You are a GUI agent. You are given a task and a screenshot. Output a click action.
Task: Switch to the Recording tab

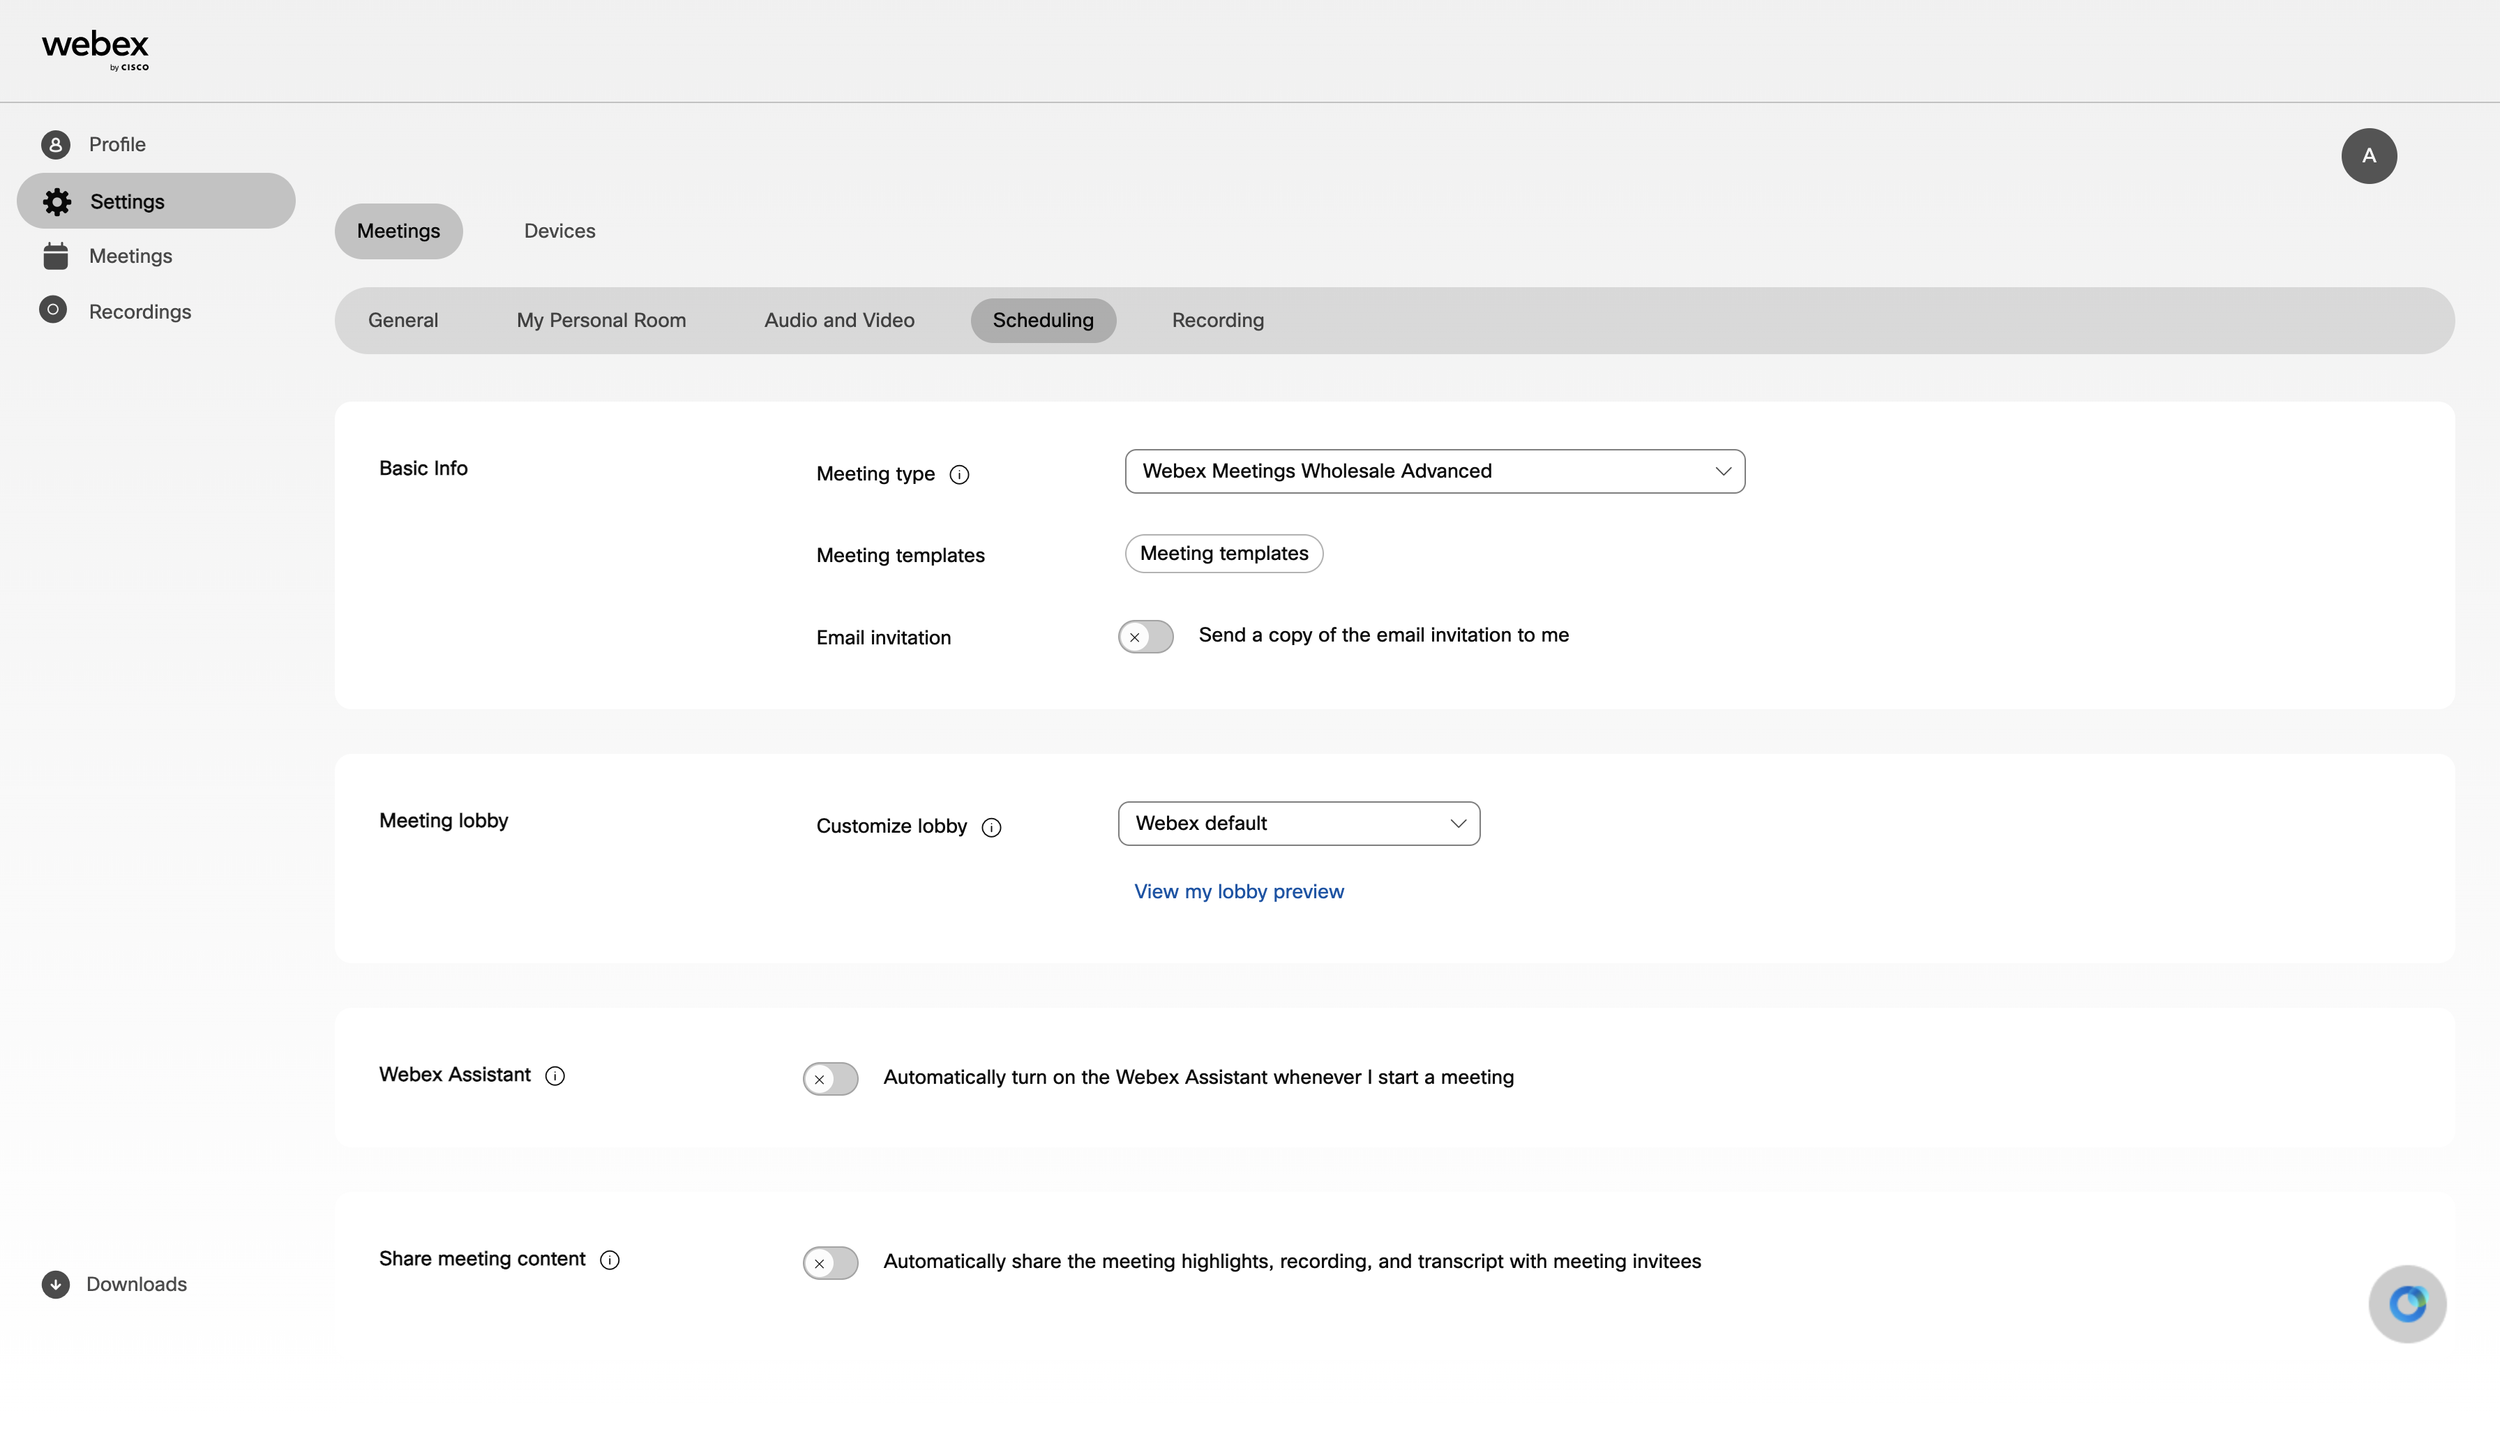(1218, 320)
